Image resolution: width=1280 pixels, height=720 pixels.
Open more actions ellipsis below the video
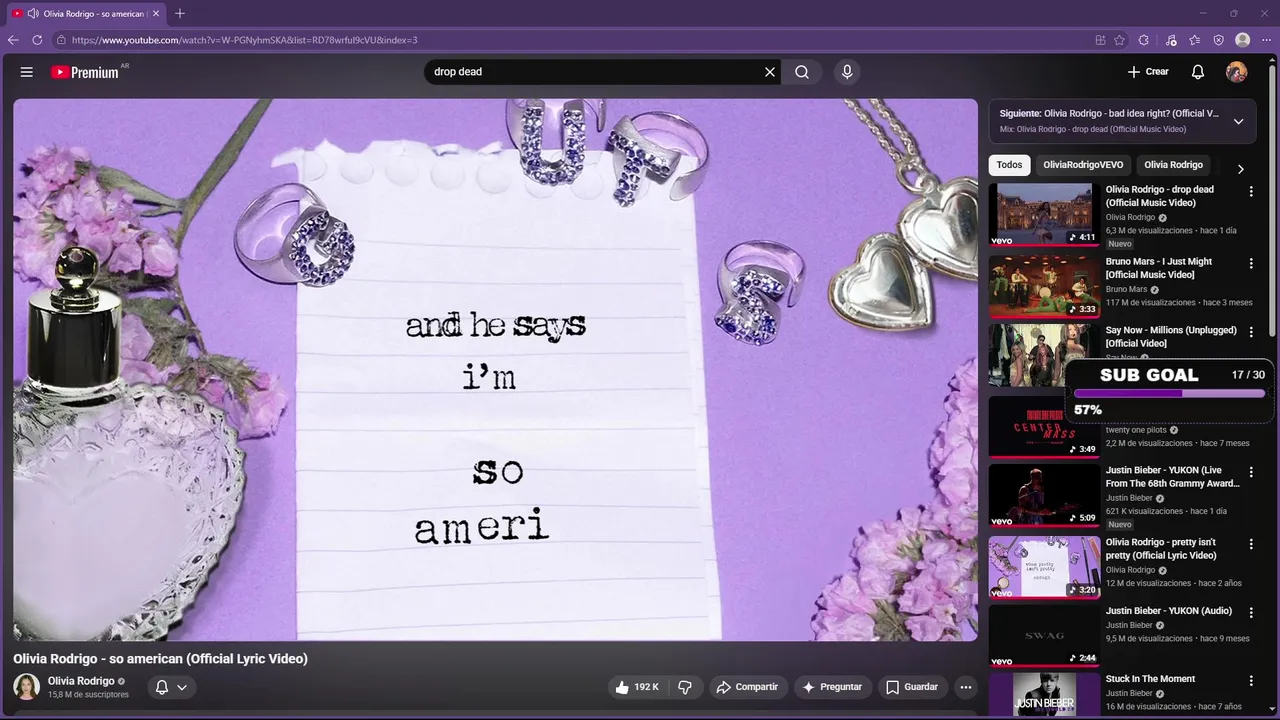pos(965,687)
